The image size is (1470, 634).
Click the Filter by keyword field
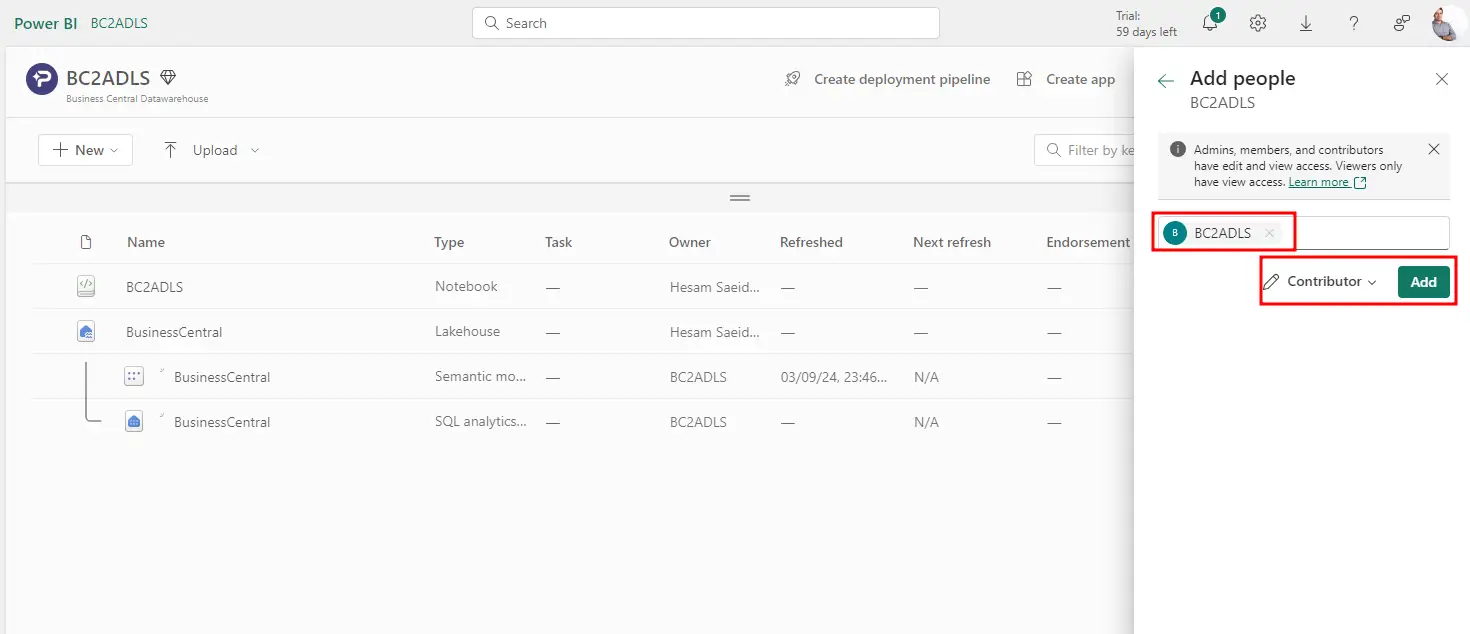pyautogui.click(x=1085, y=150)
